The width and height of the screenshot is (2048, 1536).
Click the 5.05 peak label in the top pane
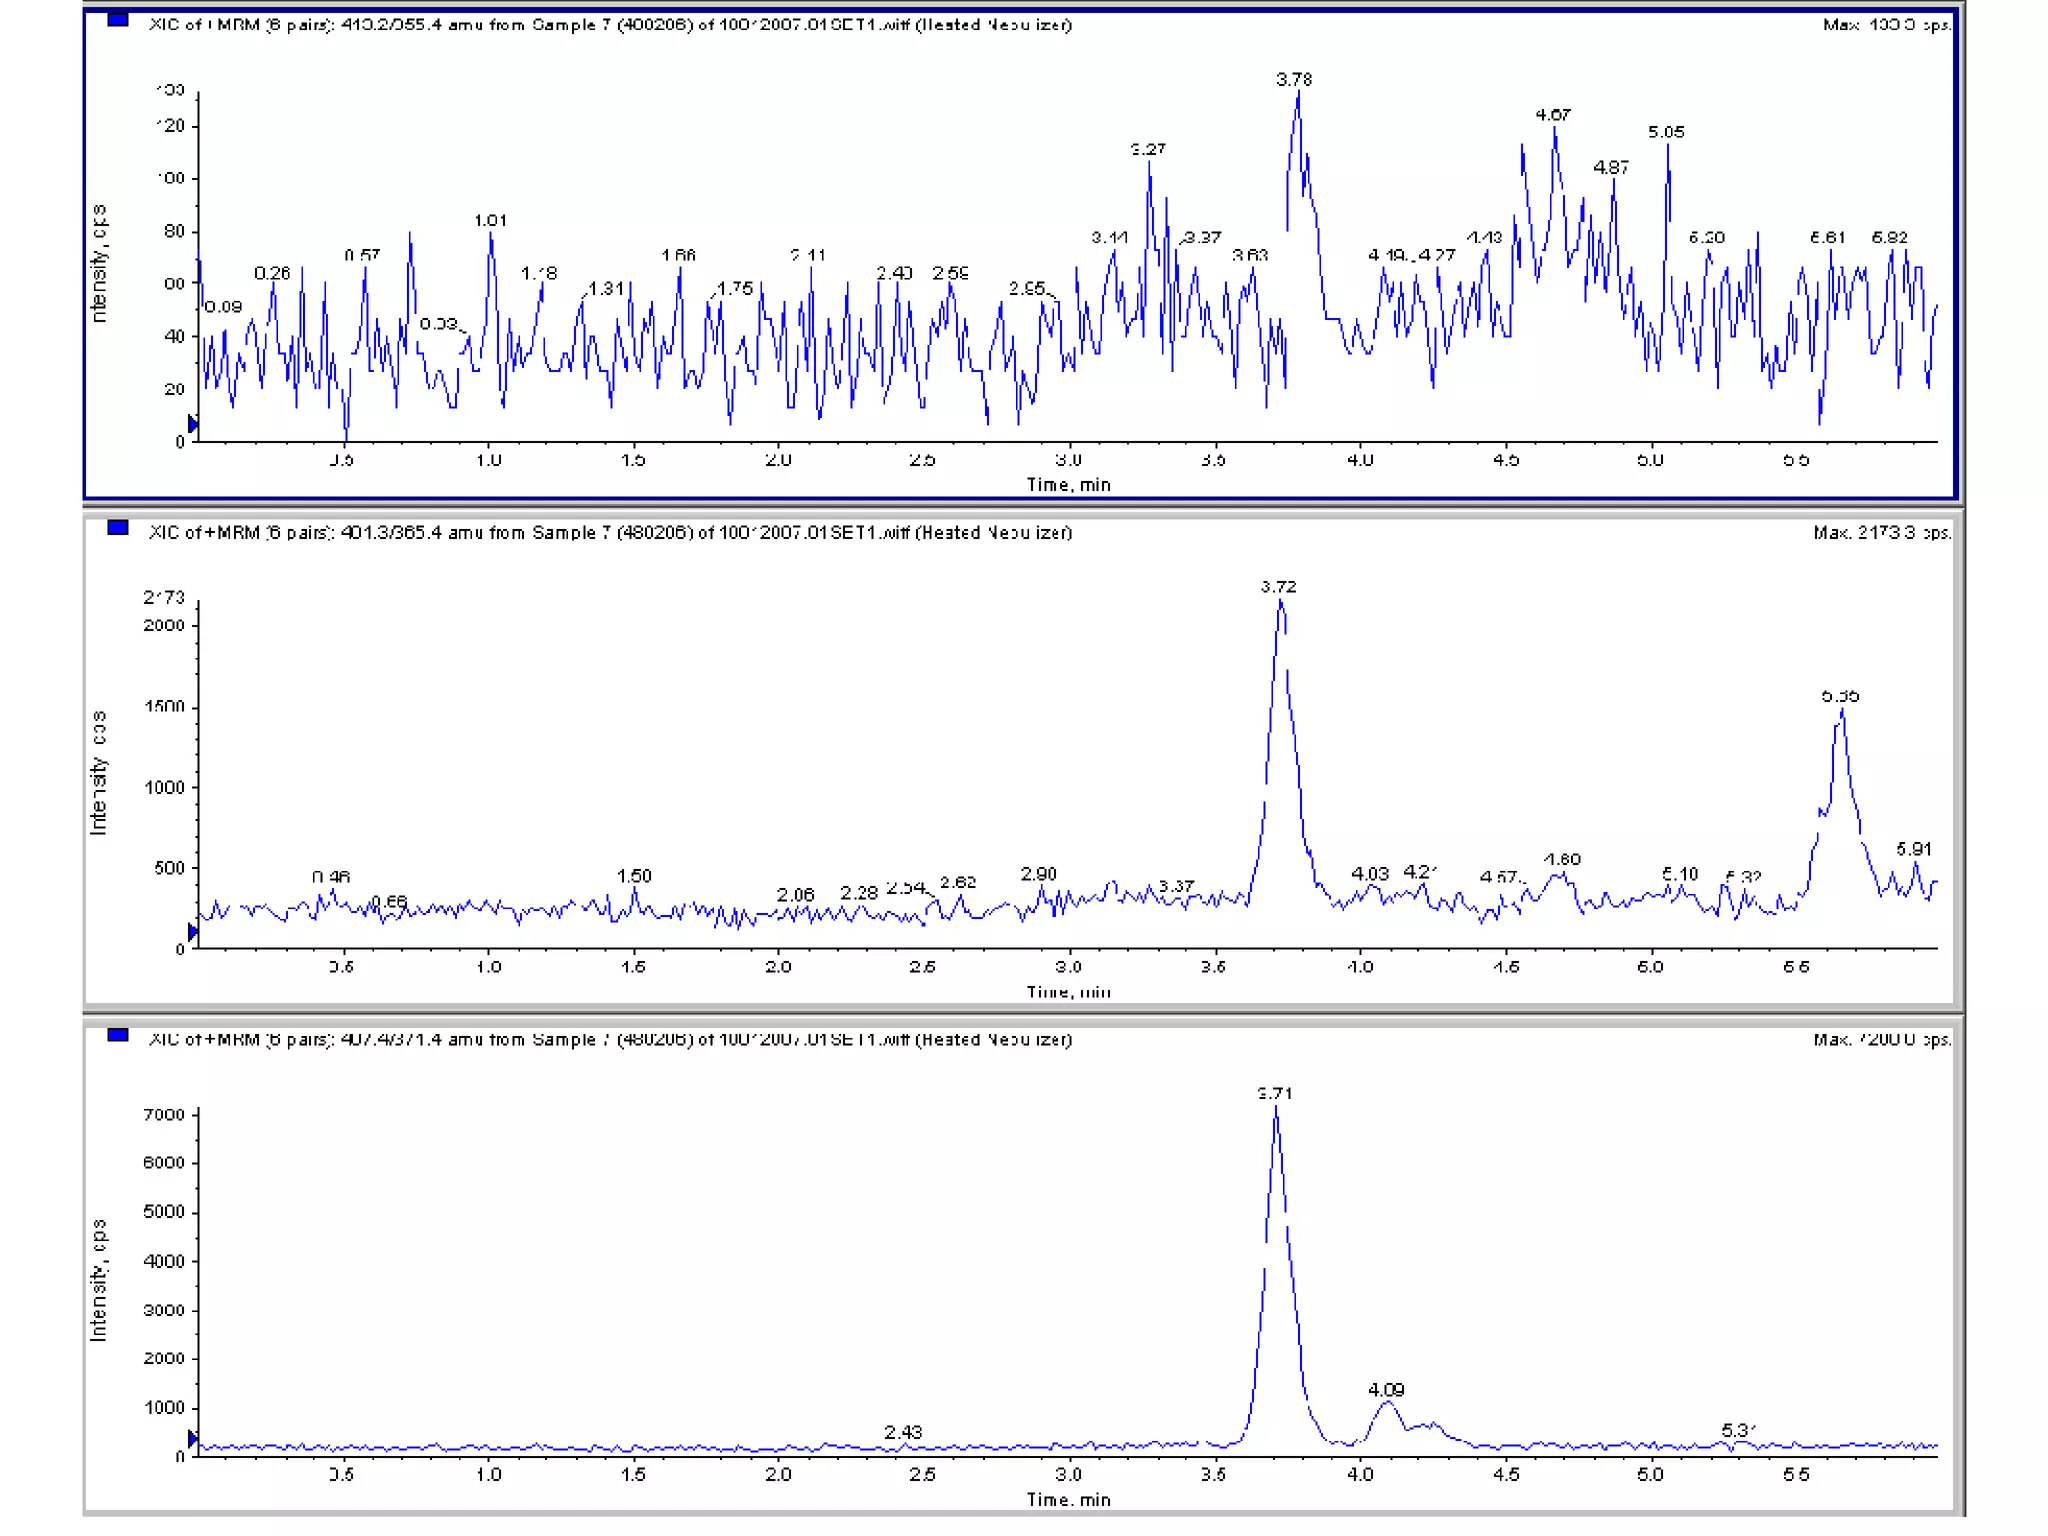(x=1666, y=132)
